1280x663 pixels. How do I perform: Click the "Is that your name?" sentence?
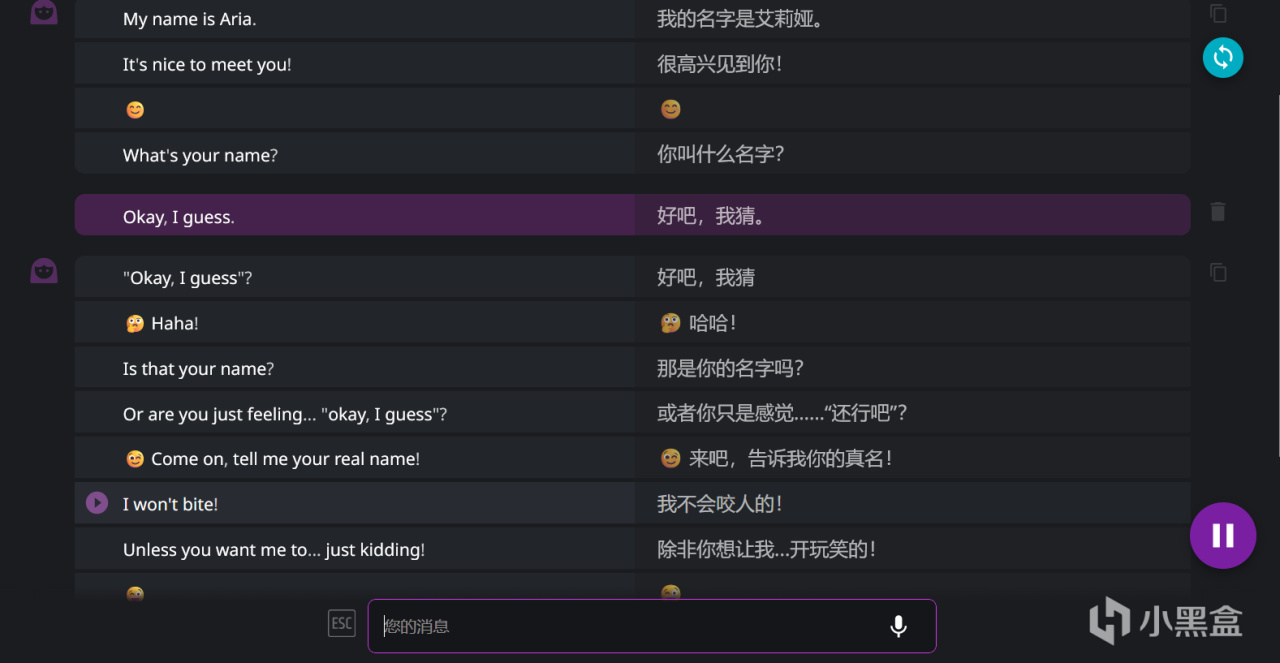(x=198, y=369)
